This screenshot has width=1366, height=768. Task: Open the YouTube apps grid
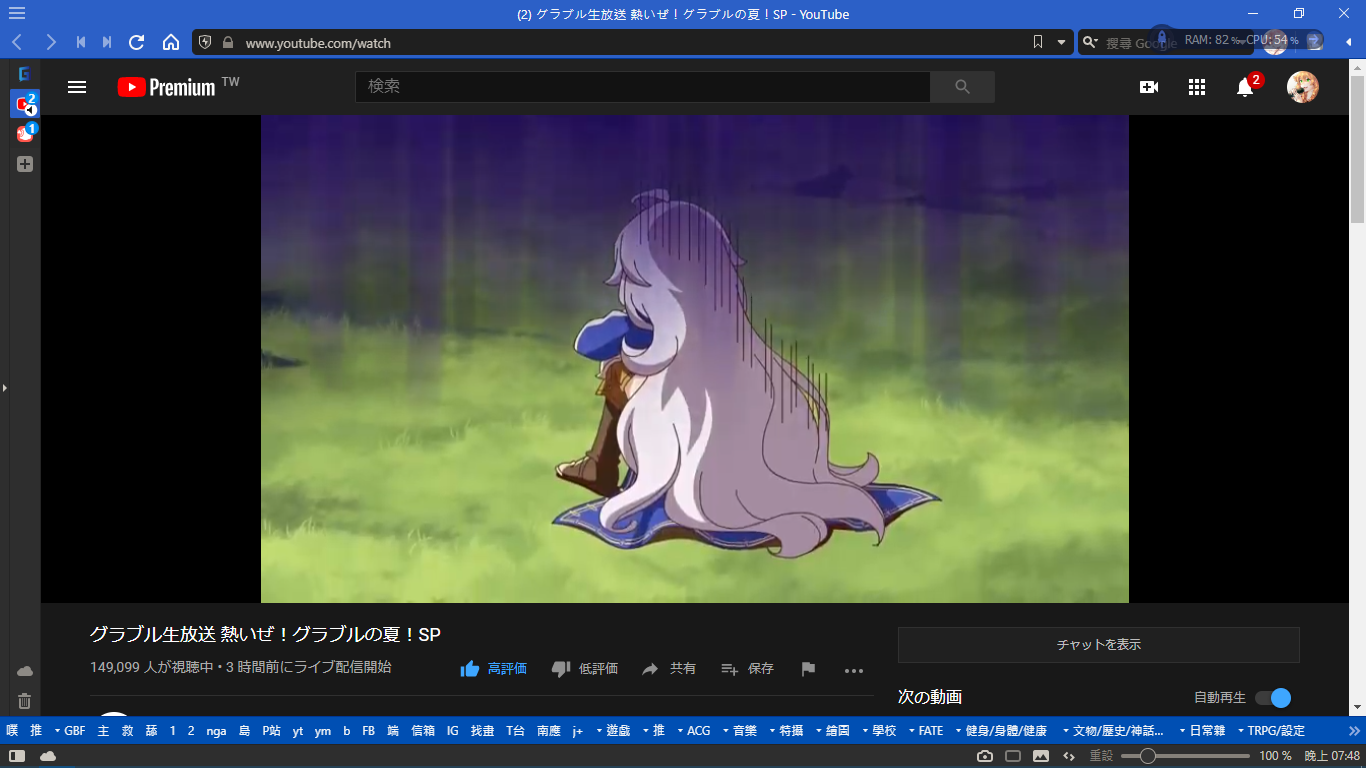click(x=1197, y=87)
